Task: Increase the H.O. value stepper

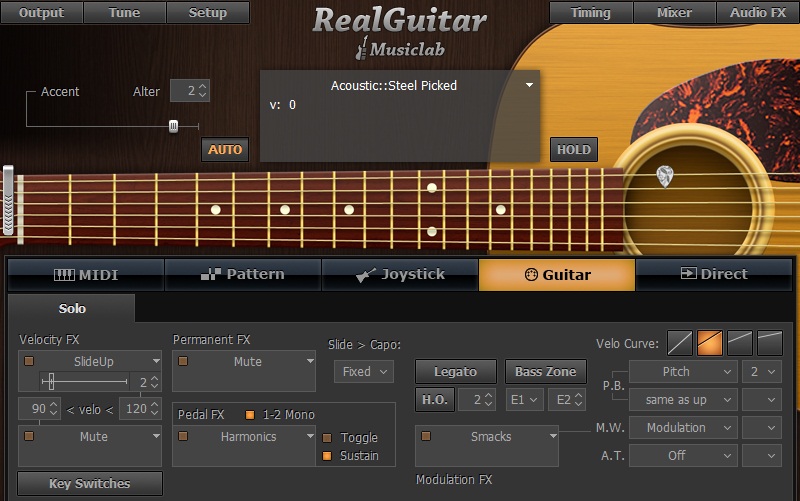Action: pyautogui.click(x=488, y=395)
